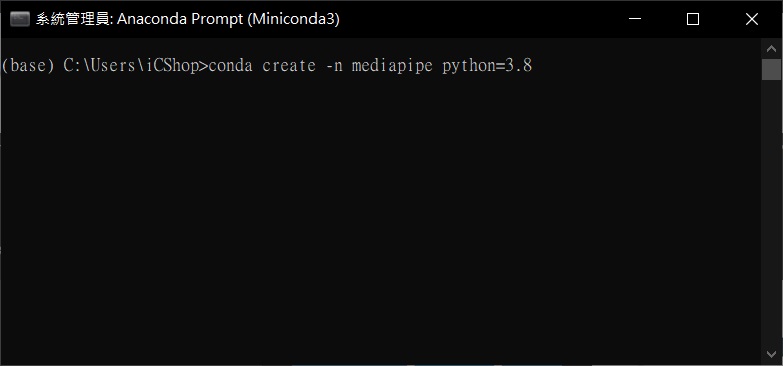Screen dimensions: 783x366
Task: Click the '(base)' environment indicator
Action: (27, 65)
